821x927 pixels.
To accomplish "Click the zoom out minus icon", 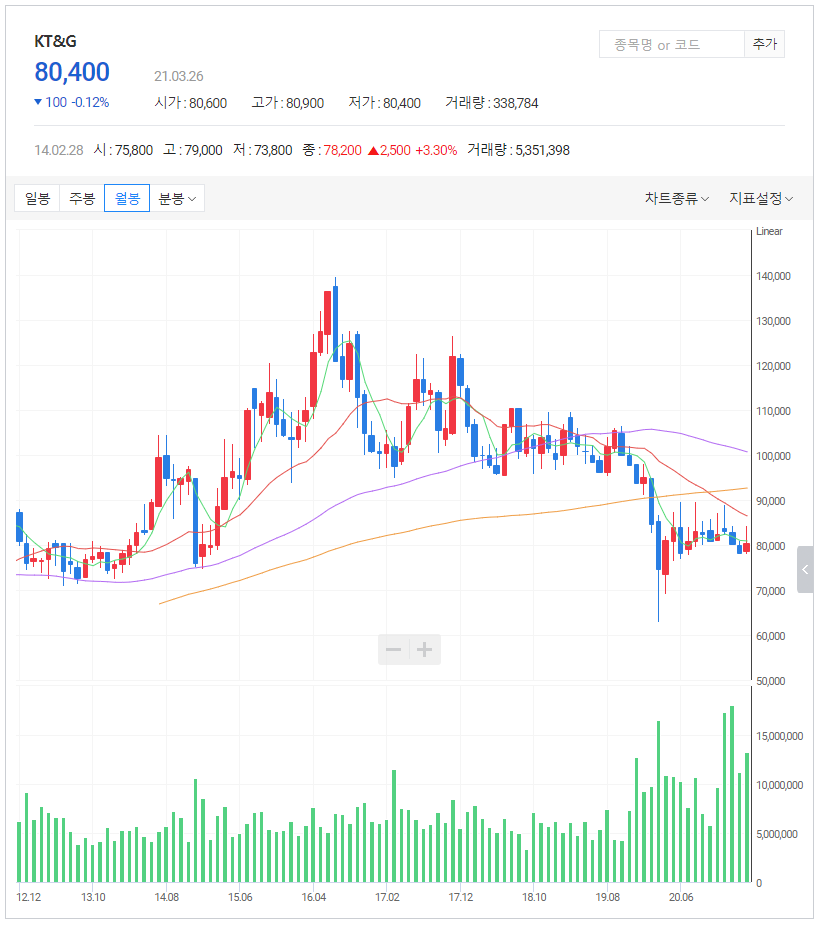I will (394, 650).
